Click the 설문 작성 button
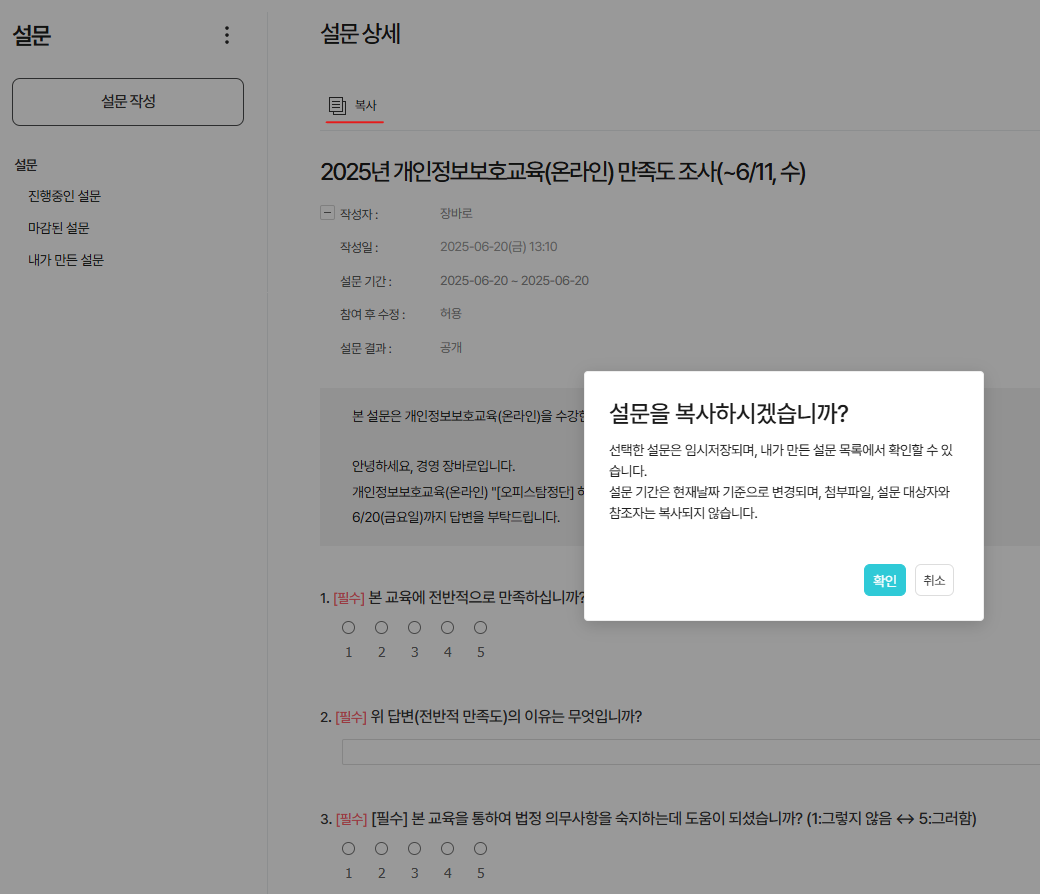Viewport: 1040px width, 894px height. coord(128,102)
